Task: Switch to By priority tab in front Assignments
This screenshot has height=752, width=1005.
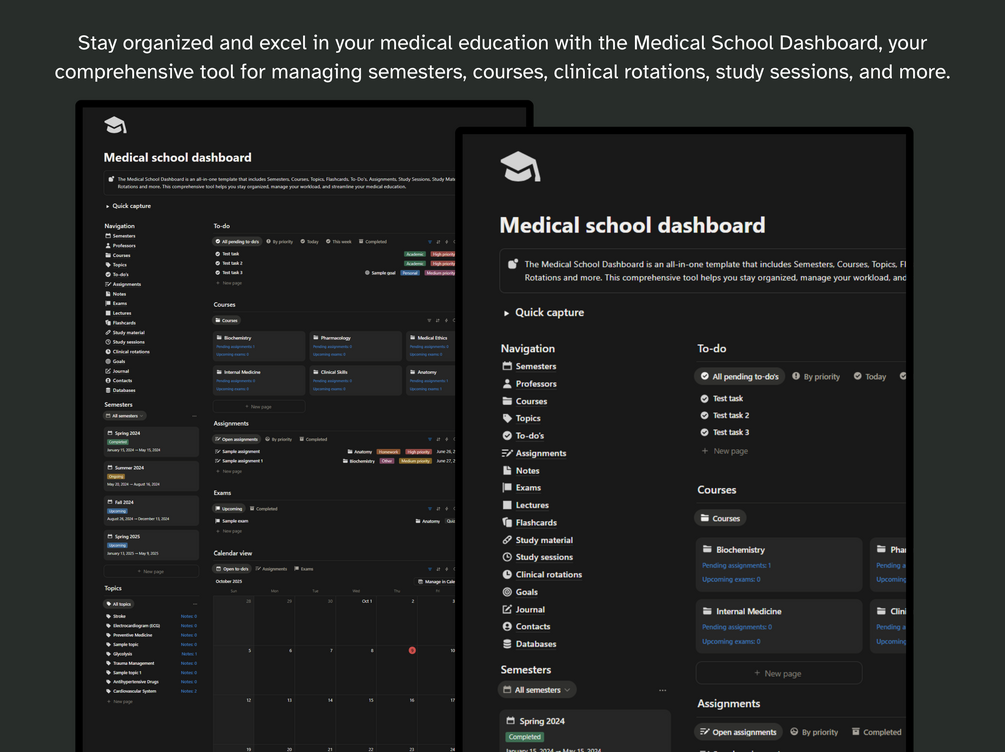Action: coord(814,732)
